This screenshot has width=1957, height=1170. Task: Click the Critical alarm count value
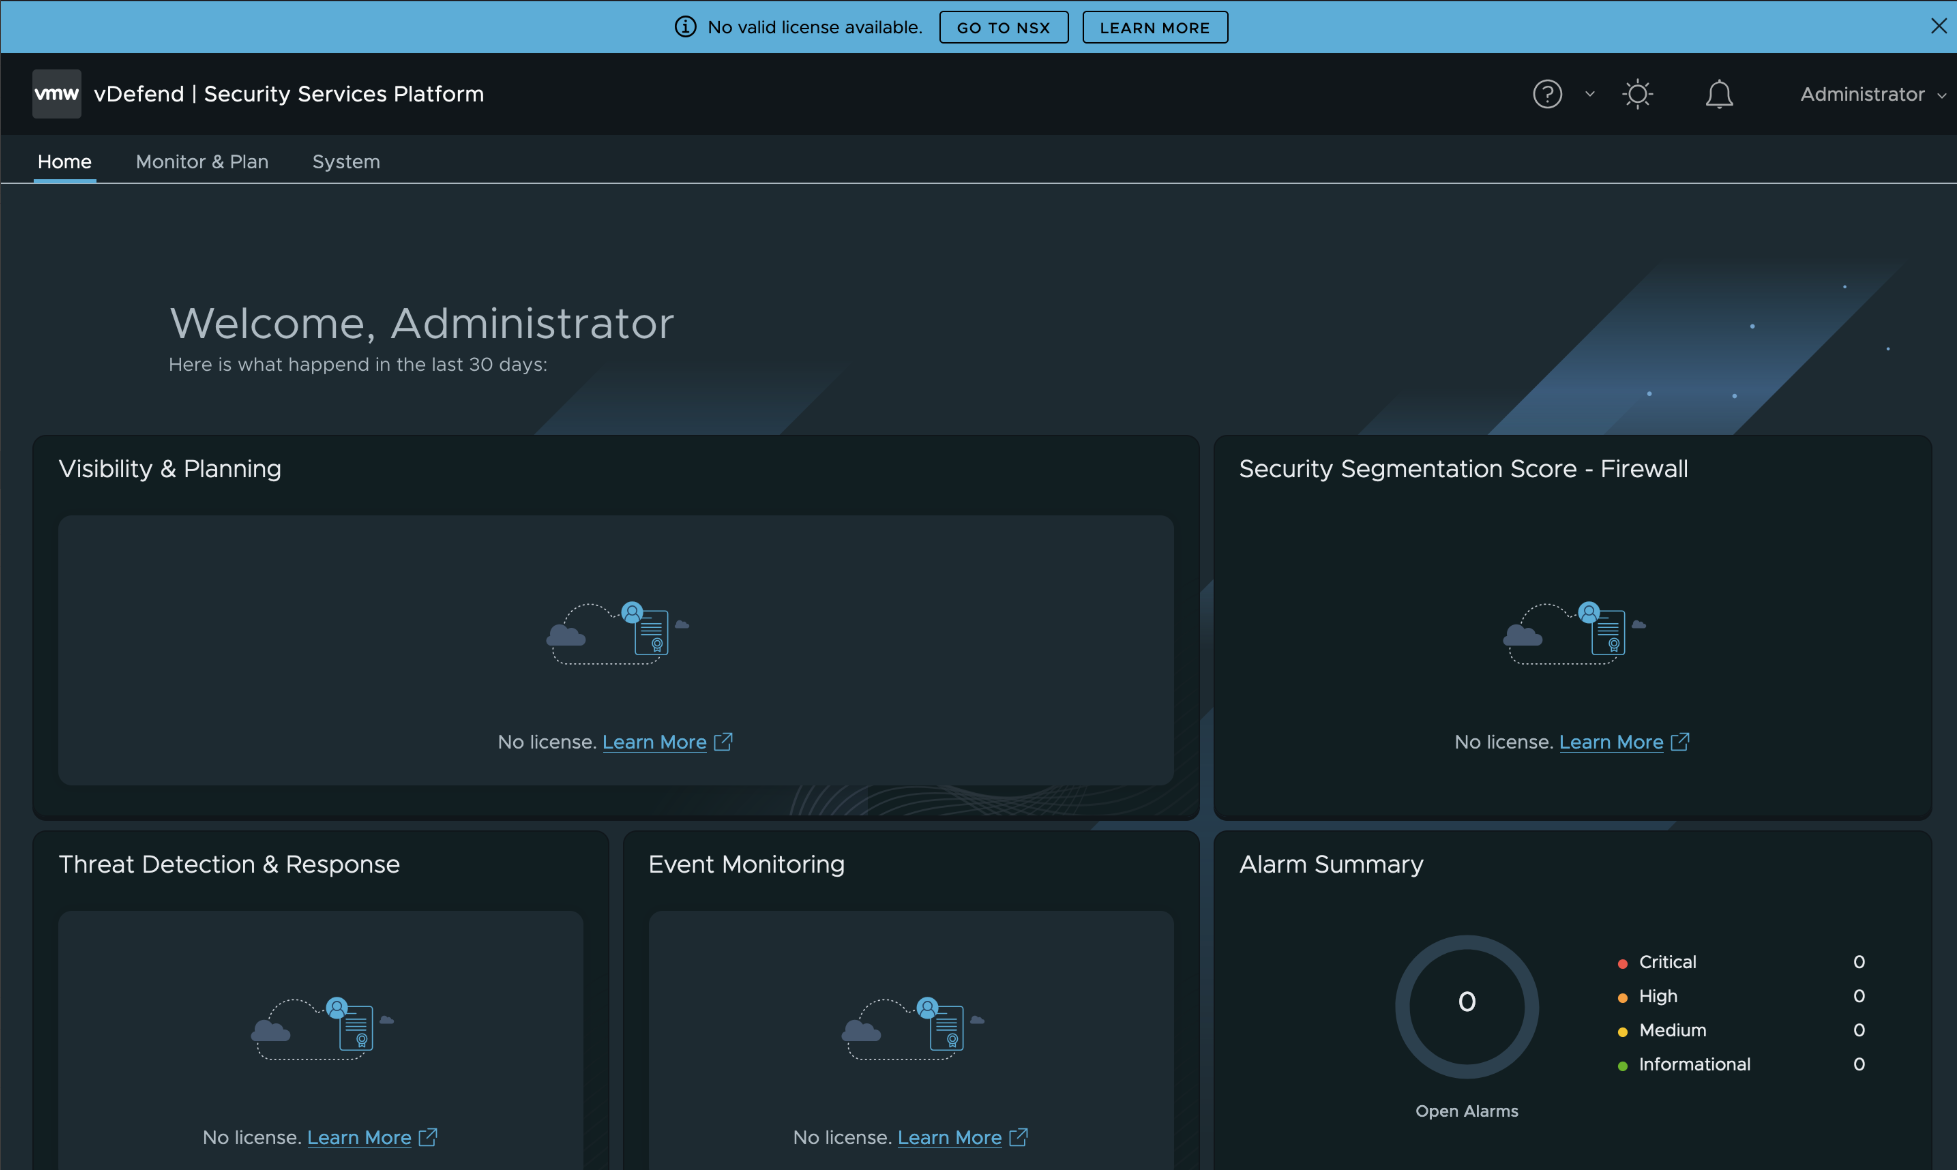(x=1859, y=962)
